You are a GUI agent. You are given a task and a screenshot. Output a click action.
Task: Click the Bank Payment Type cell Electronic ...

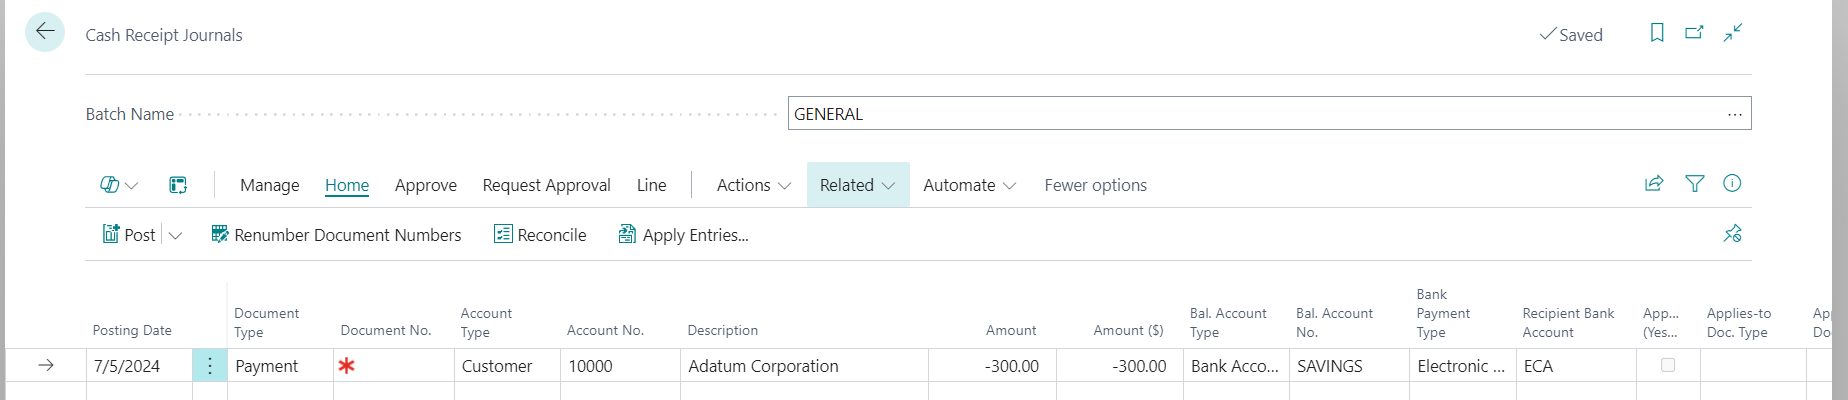tap(1463, 366)
